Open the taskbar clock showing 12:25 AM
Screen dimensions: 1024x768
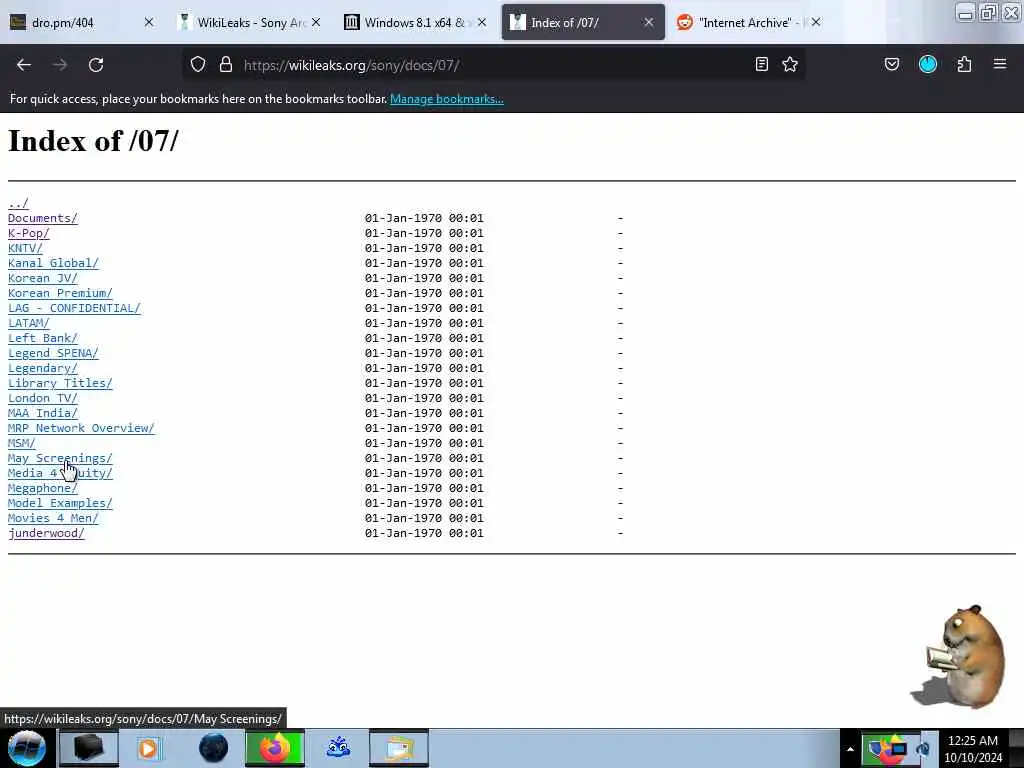(x=973, y=749)
